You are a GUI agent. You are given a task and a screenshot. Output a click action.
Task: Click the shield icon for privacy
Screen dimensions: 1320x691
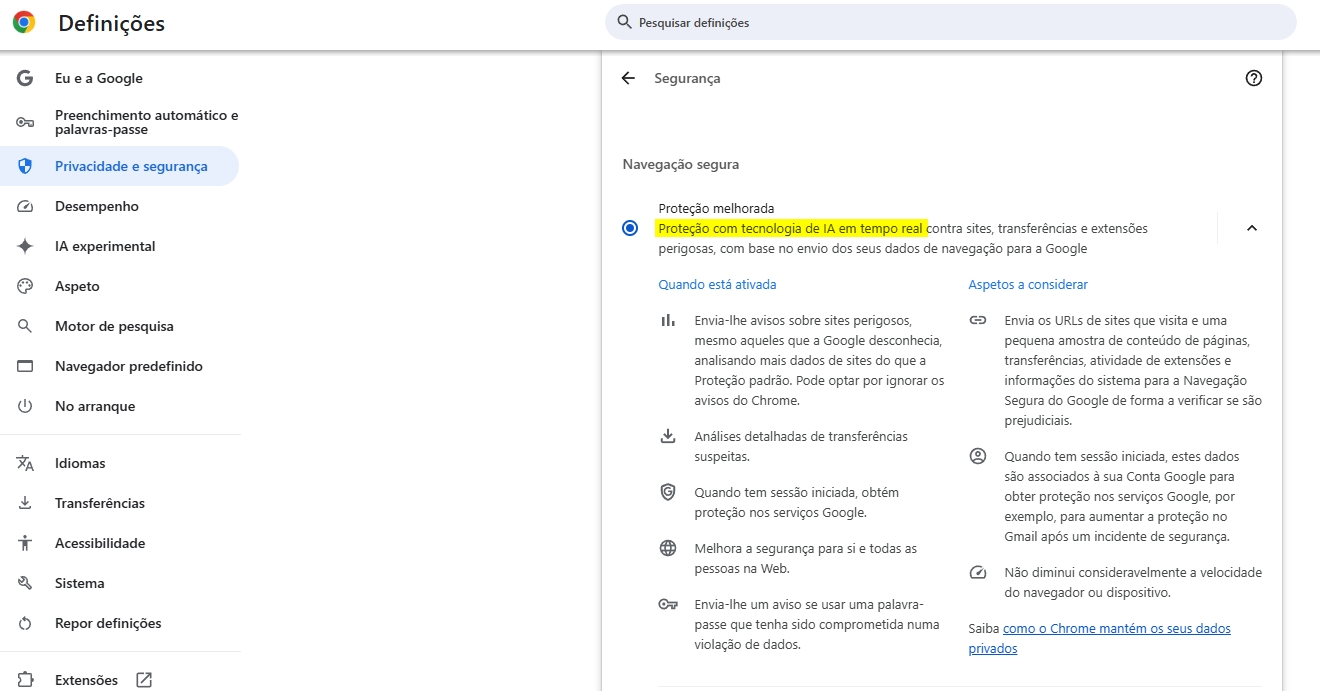pyautogui.click(x=25, y=166)
